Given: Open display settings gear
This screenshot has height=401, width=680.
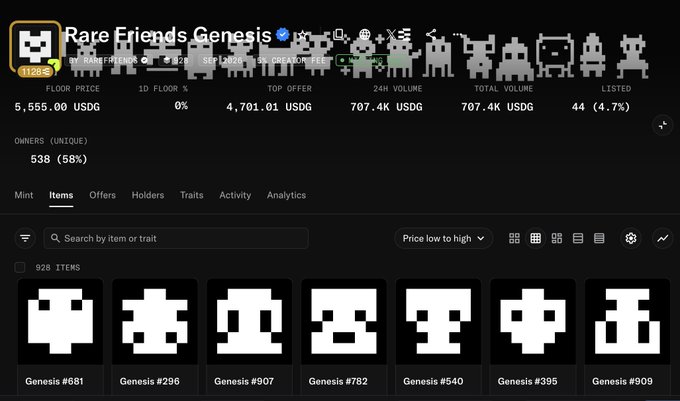Looking at the screenshot, I should point(631,238).
